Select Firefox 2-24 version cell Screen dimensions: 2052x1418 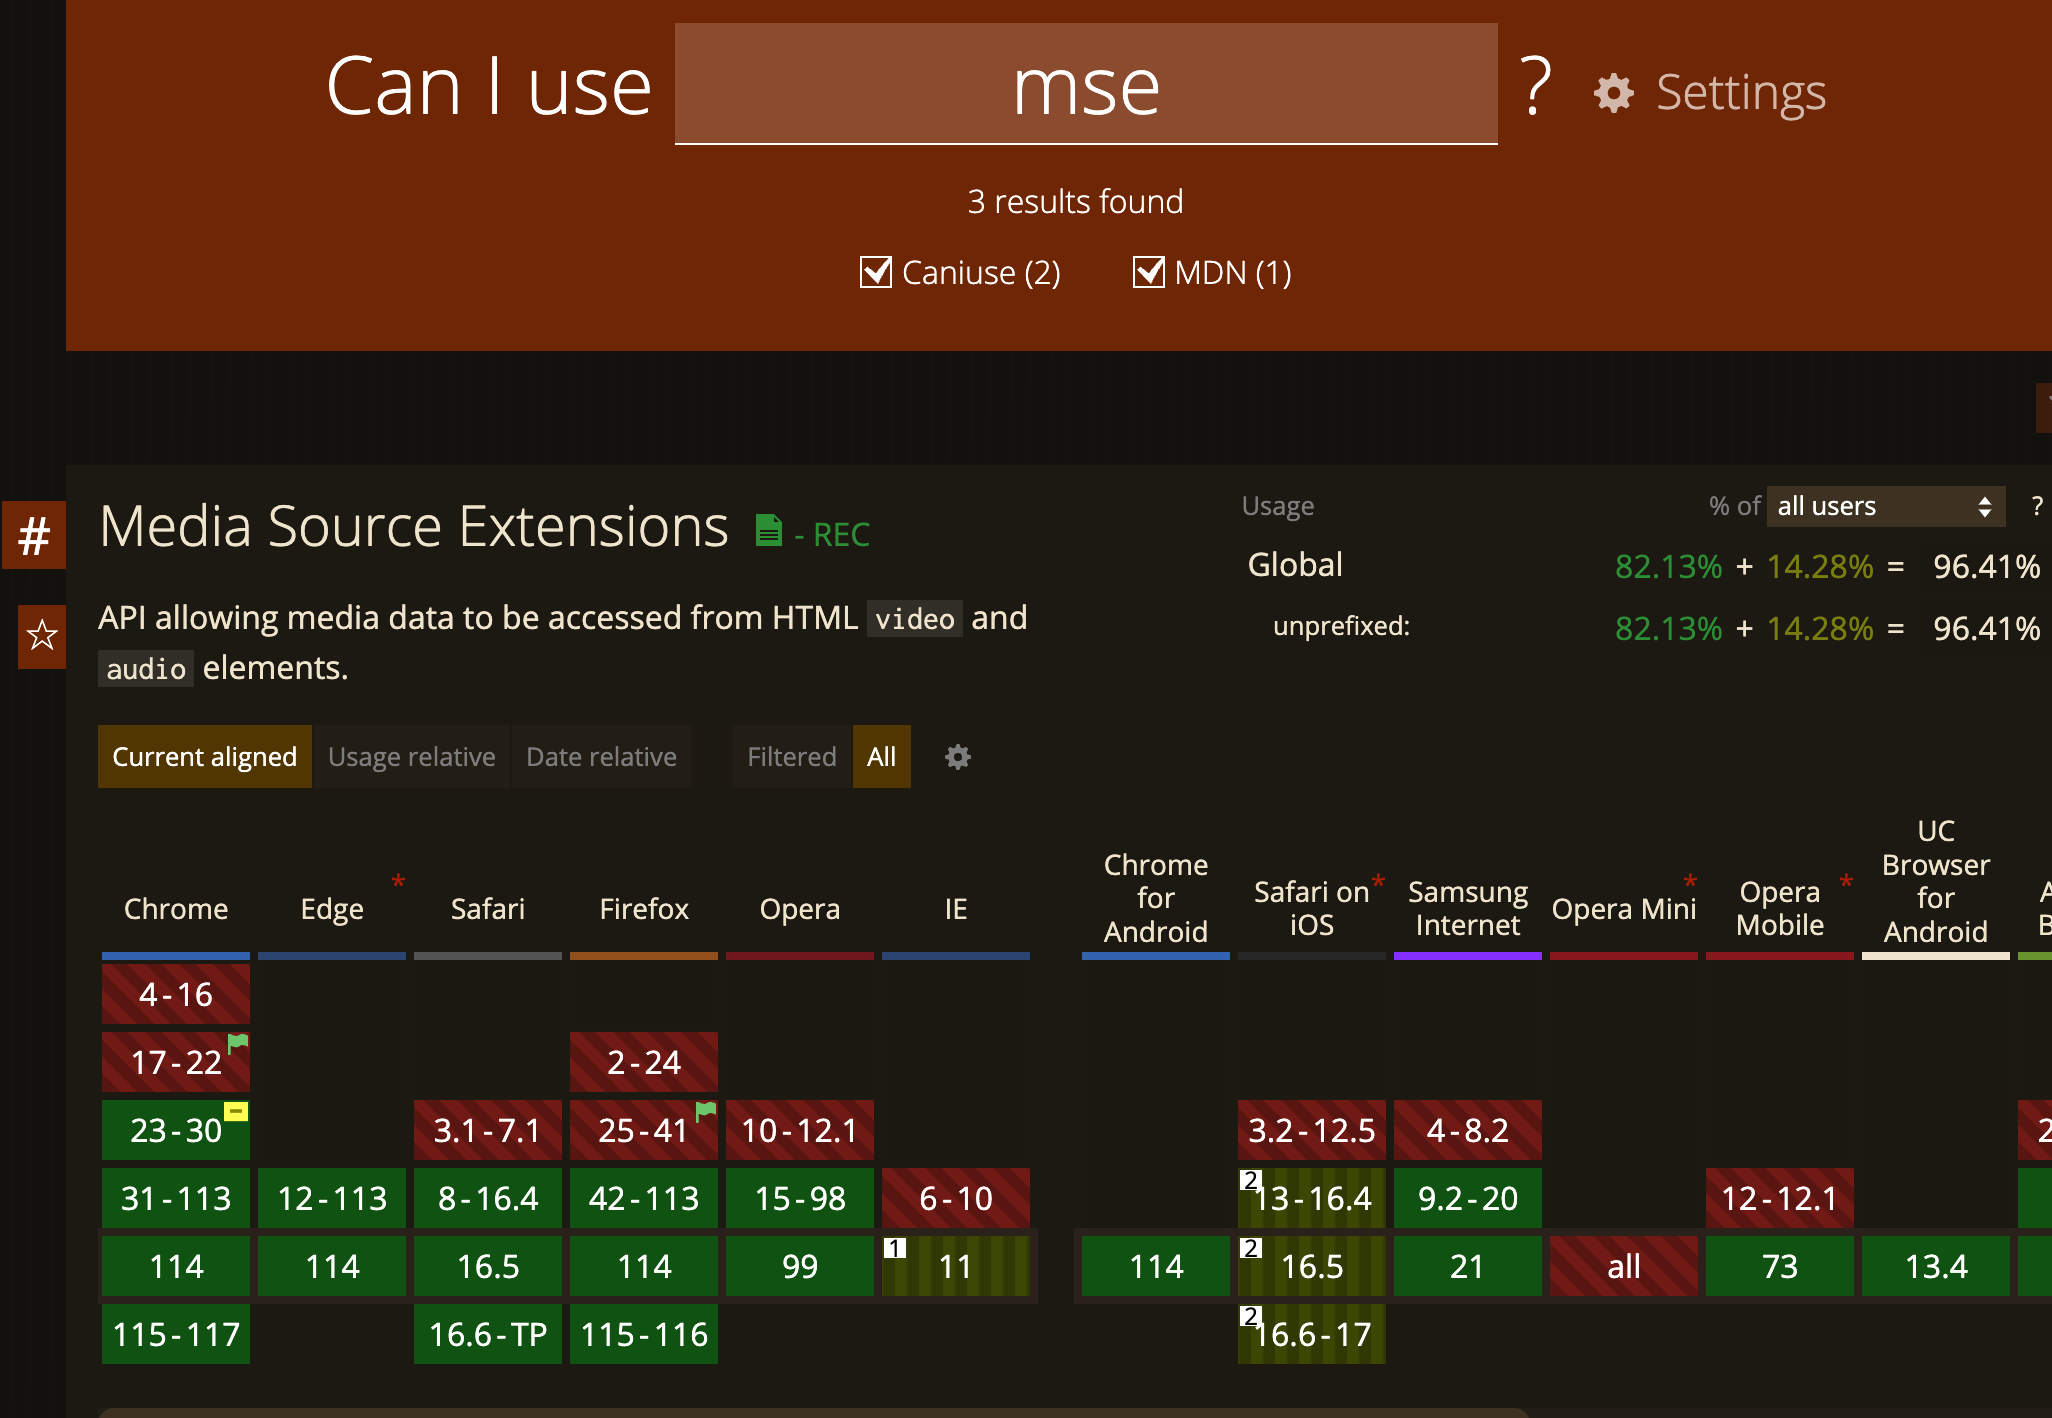(x=644, y=1062)
